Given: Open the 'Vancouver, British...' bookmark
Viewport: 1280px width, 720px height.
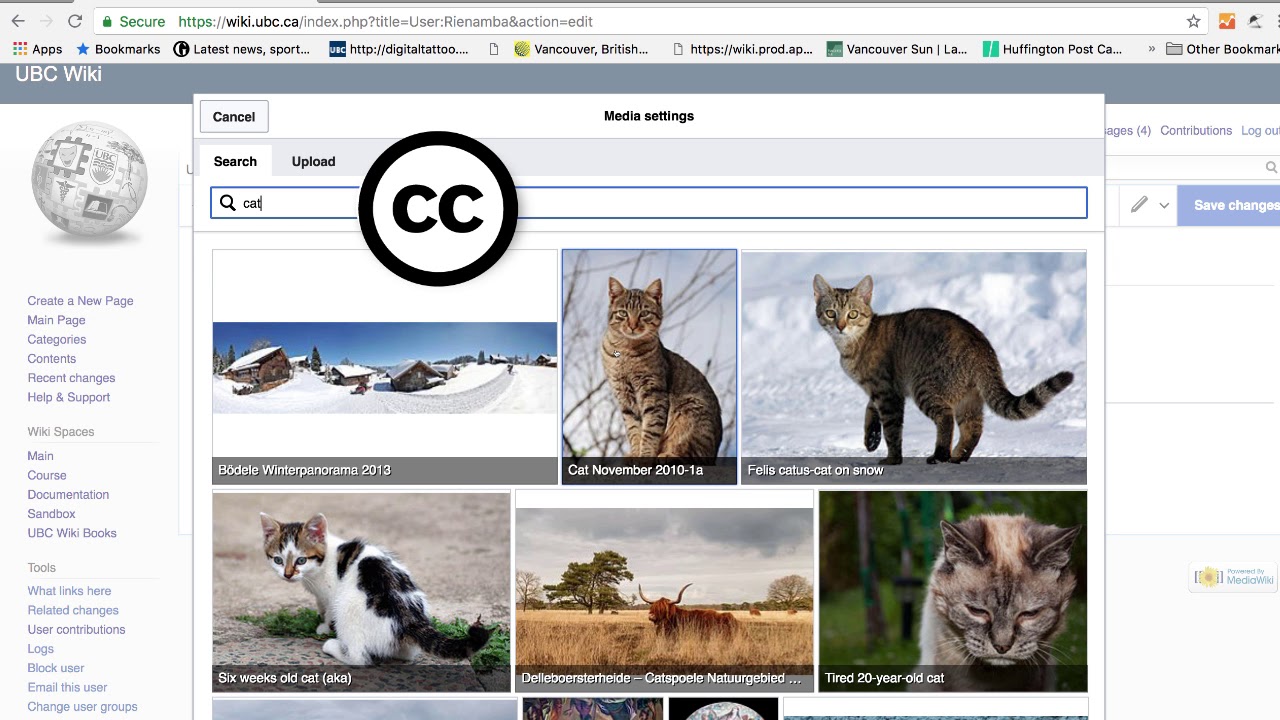Looking at the screenshot, I should pyautogui.click(x=581, y=49).
